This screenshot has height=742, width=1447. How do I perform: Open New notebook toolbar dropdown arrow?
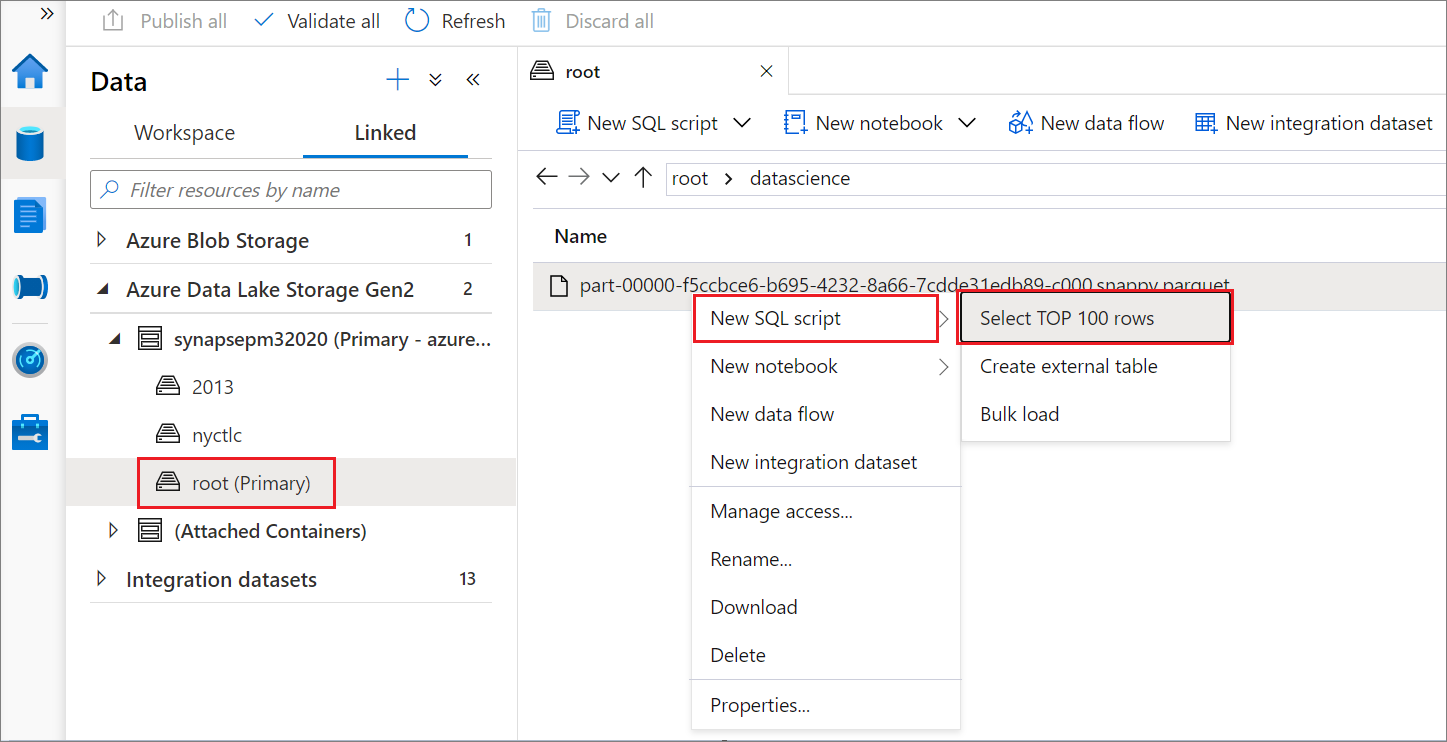(967, 123)
